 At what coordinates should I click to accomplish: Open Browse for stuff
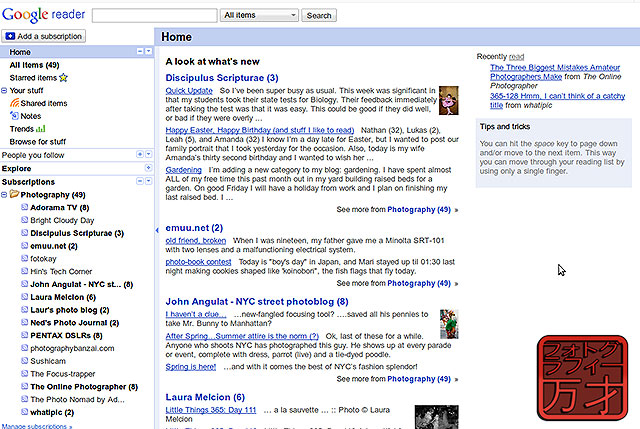(x=38, y=142)
